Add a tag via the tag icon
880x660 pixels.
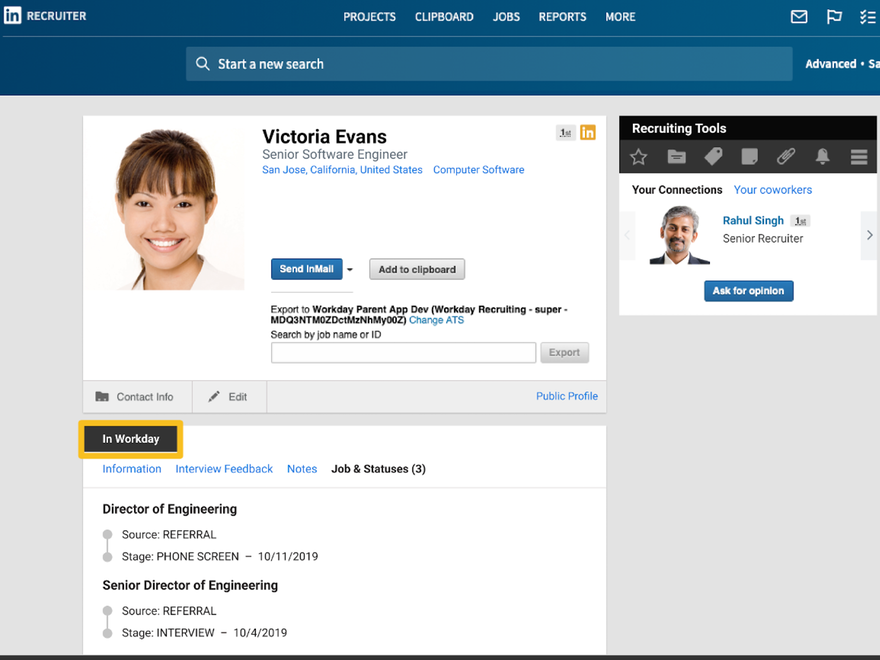click(712, 156)
